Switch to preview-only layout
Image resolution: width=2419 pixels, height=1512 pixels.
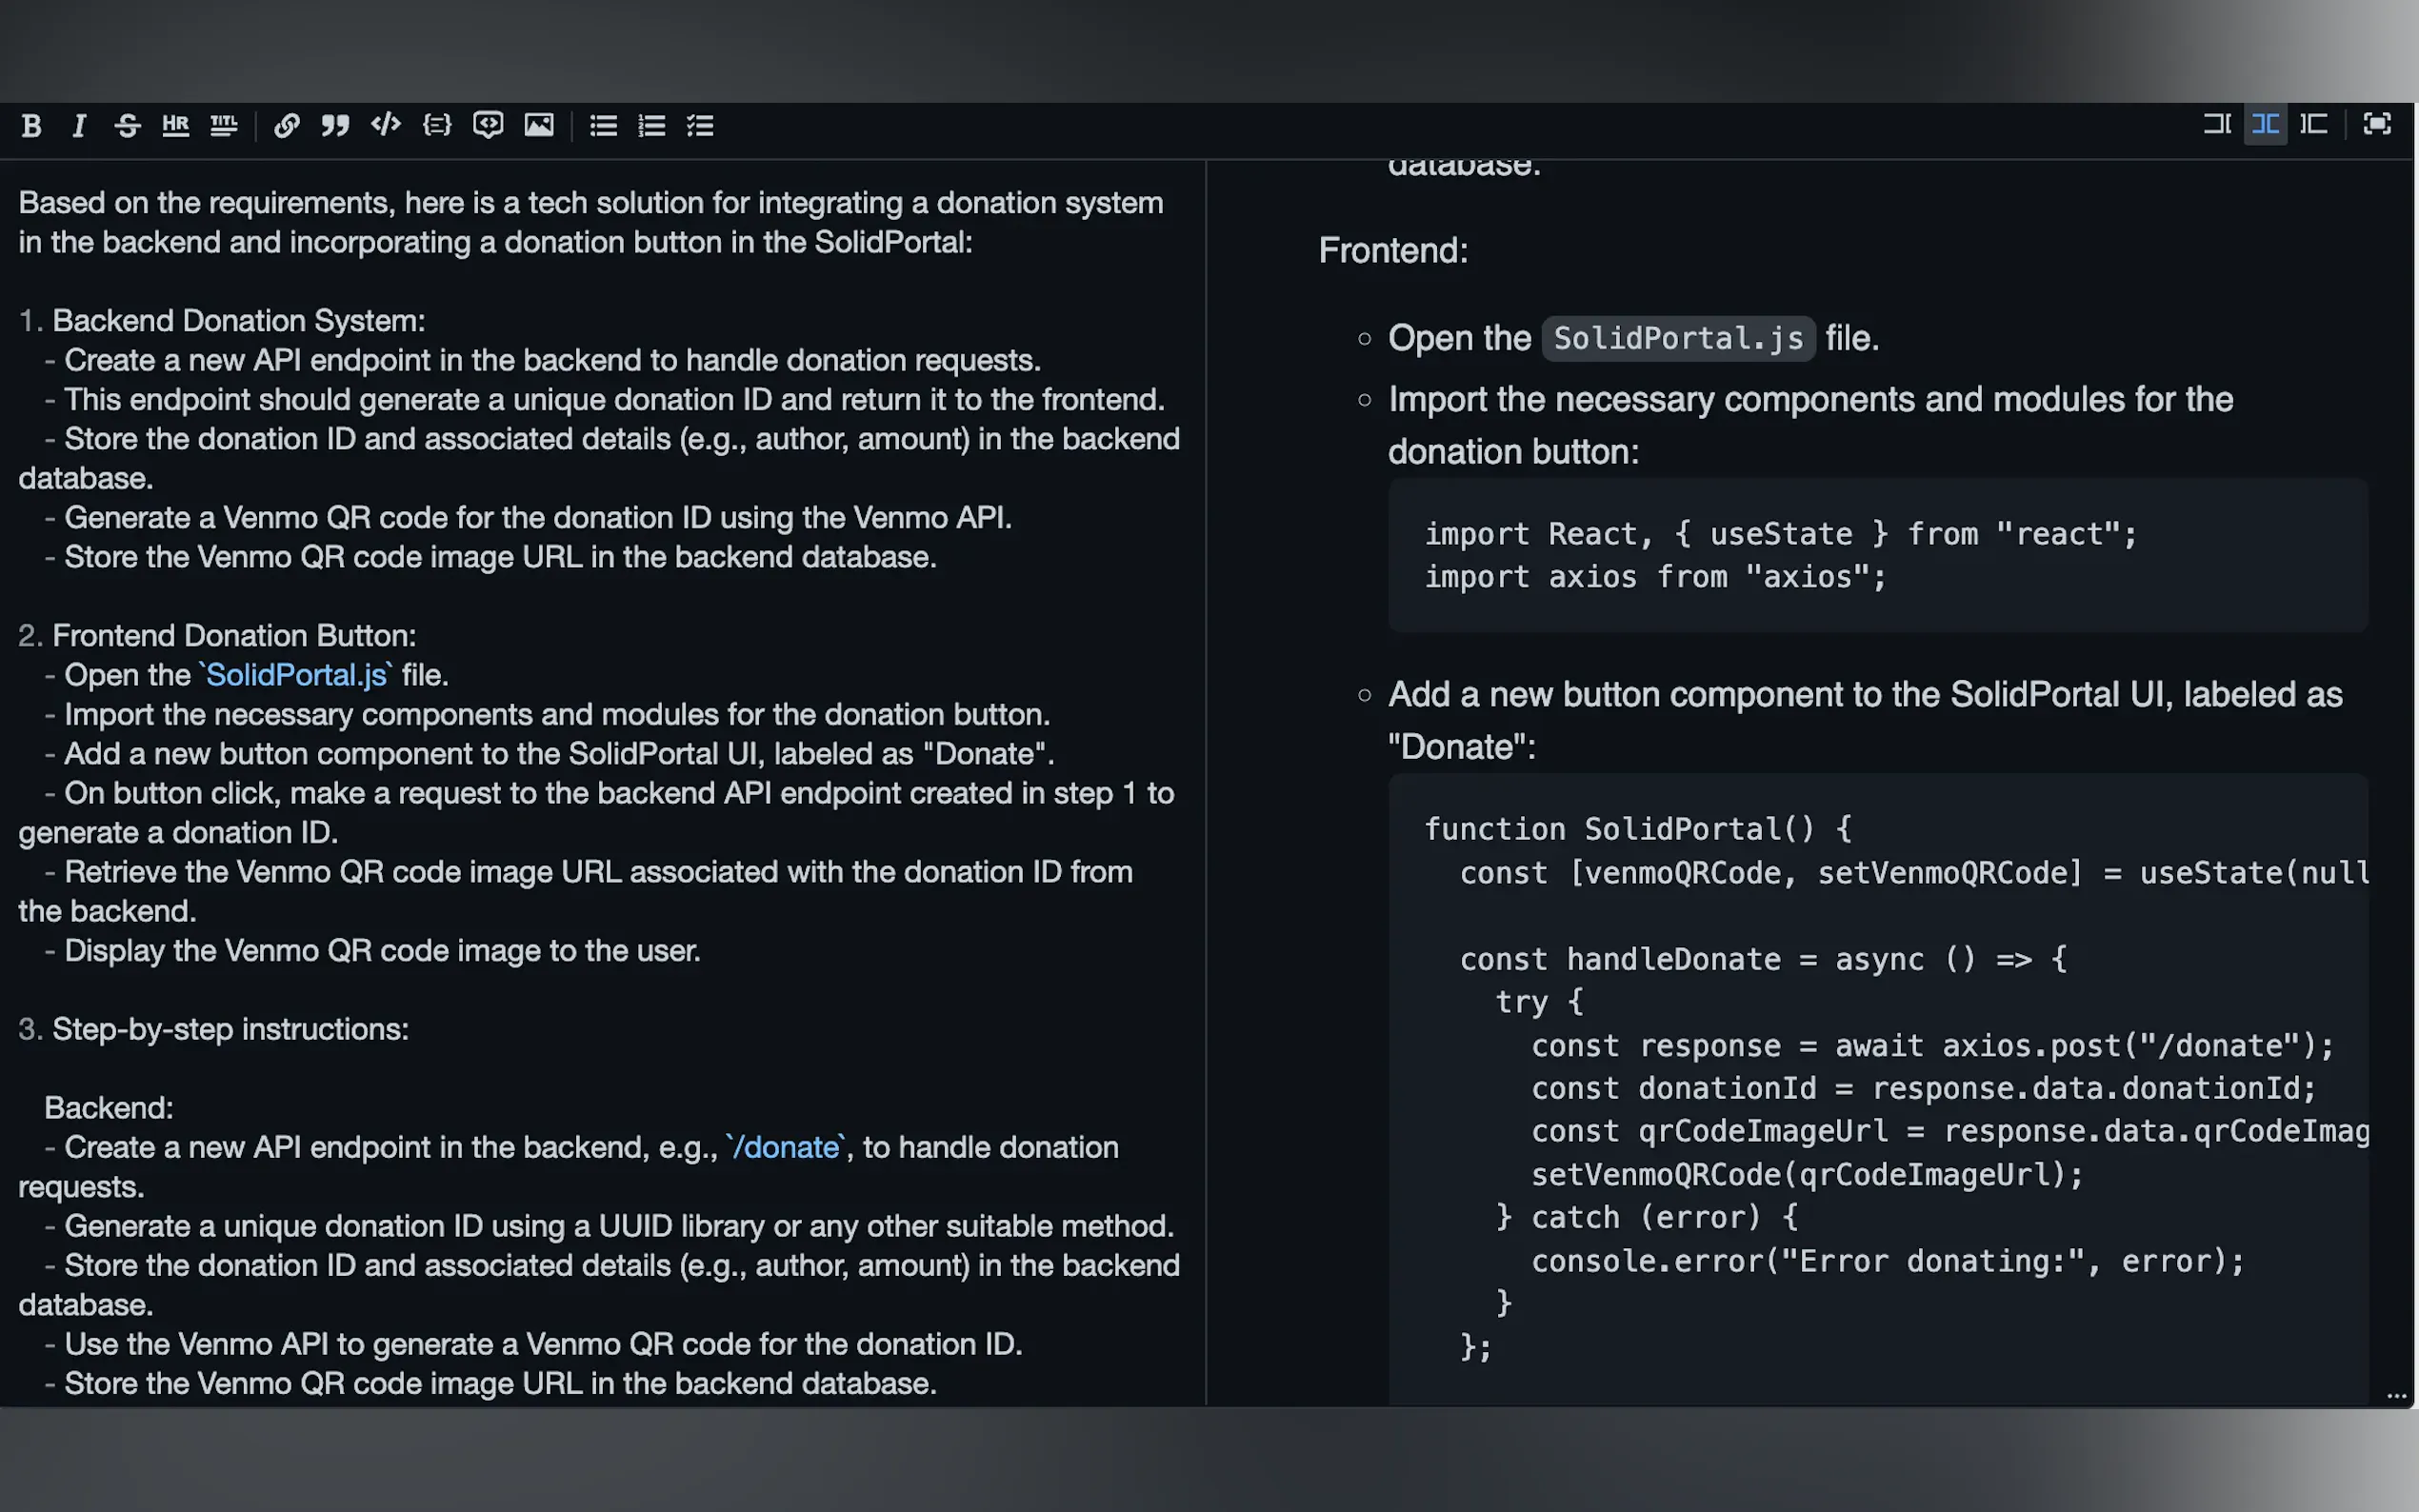(x=2314, y=125)
